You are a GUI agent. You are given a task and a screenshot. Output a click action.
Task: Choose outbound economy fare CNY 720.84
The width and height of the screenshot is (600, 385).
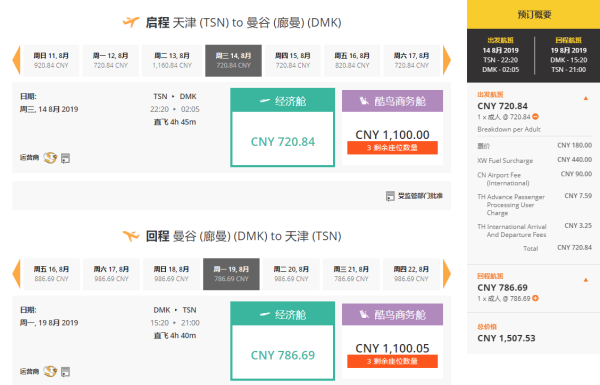(283, 139)
